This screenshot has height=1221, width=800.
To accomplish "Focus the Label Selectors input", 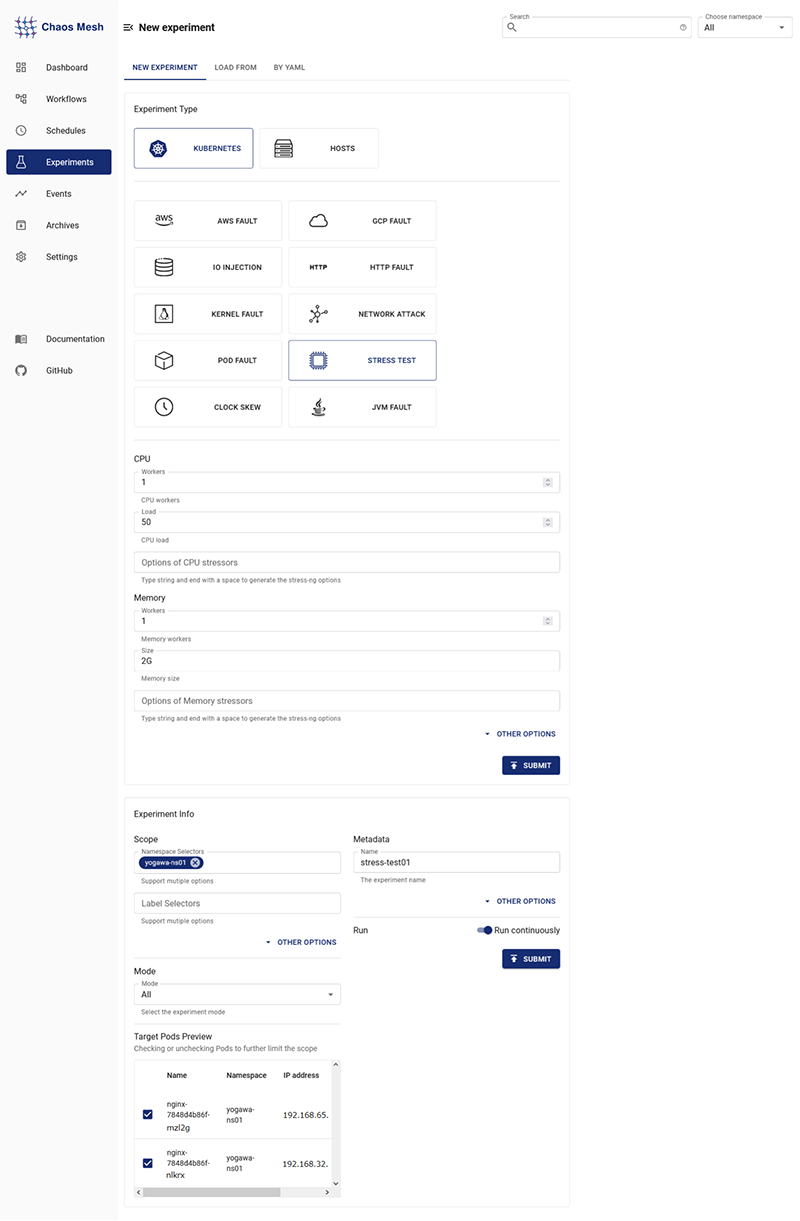I will pos(237,903).
